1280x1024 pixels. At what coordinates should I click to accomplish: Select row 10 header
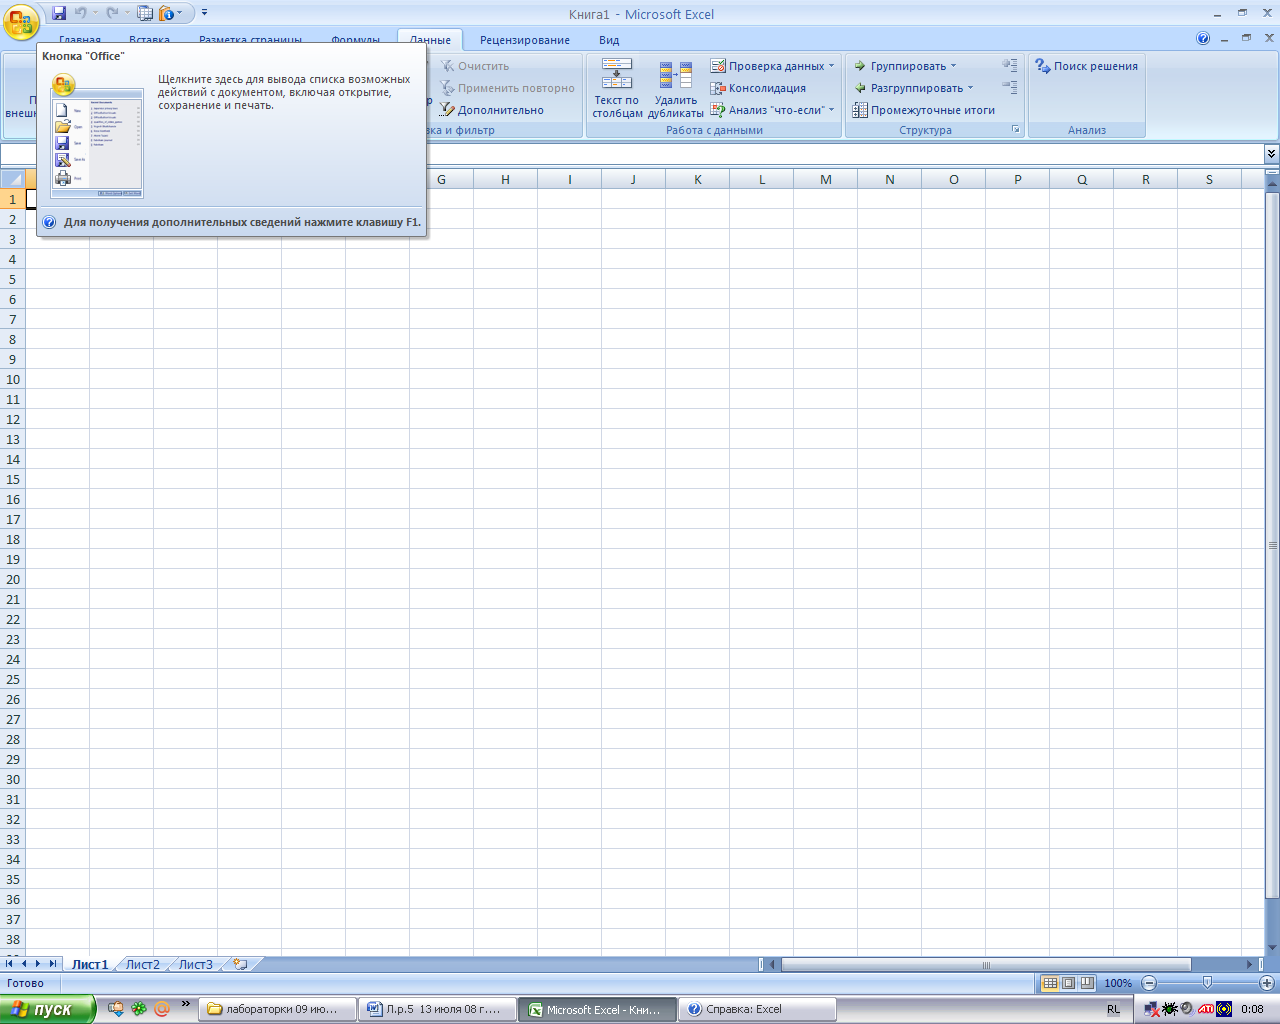(x=12, y=379)
